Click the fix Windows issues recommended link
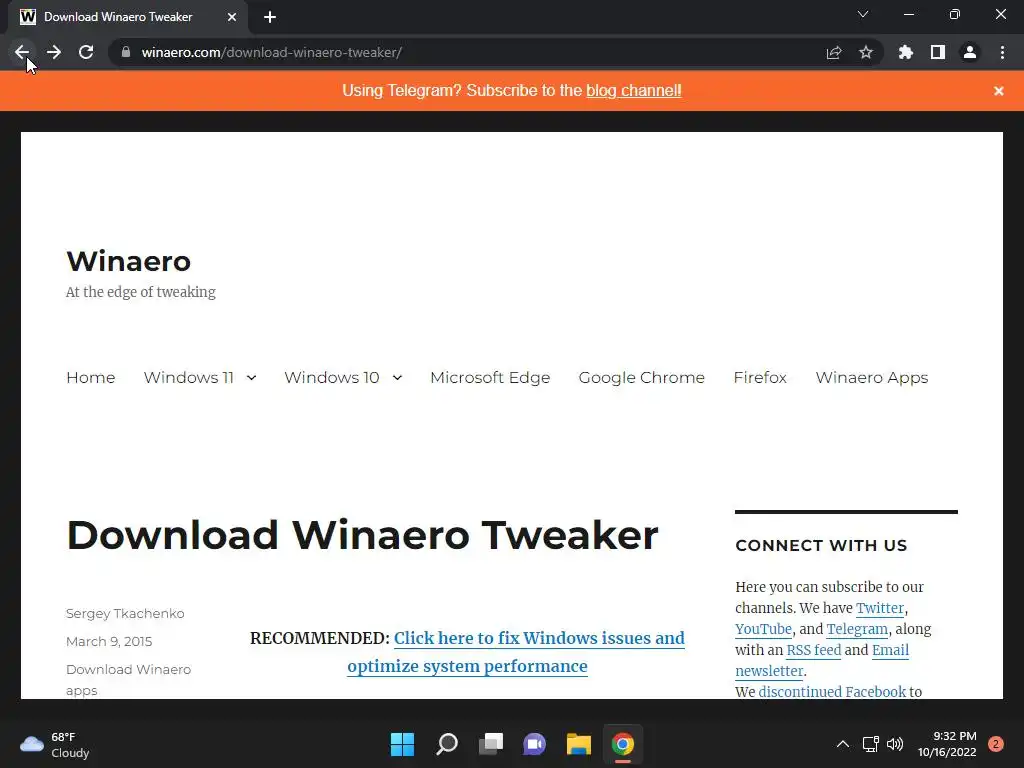This screenshot has width=1024, height=768. [x=516, y=652]
